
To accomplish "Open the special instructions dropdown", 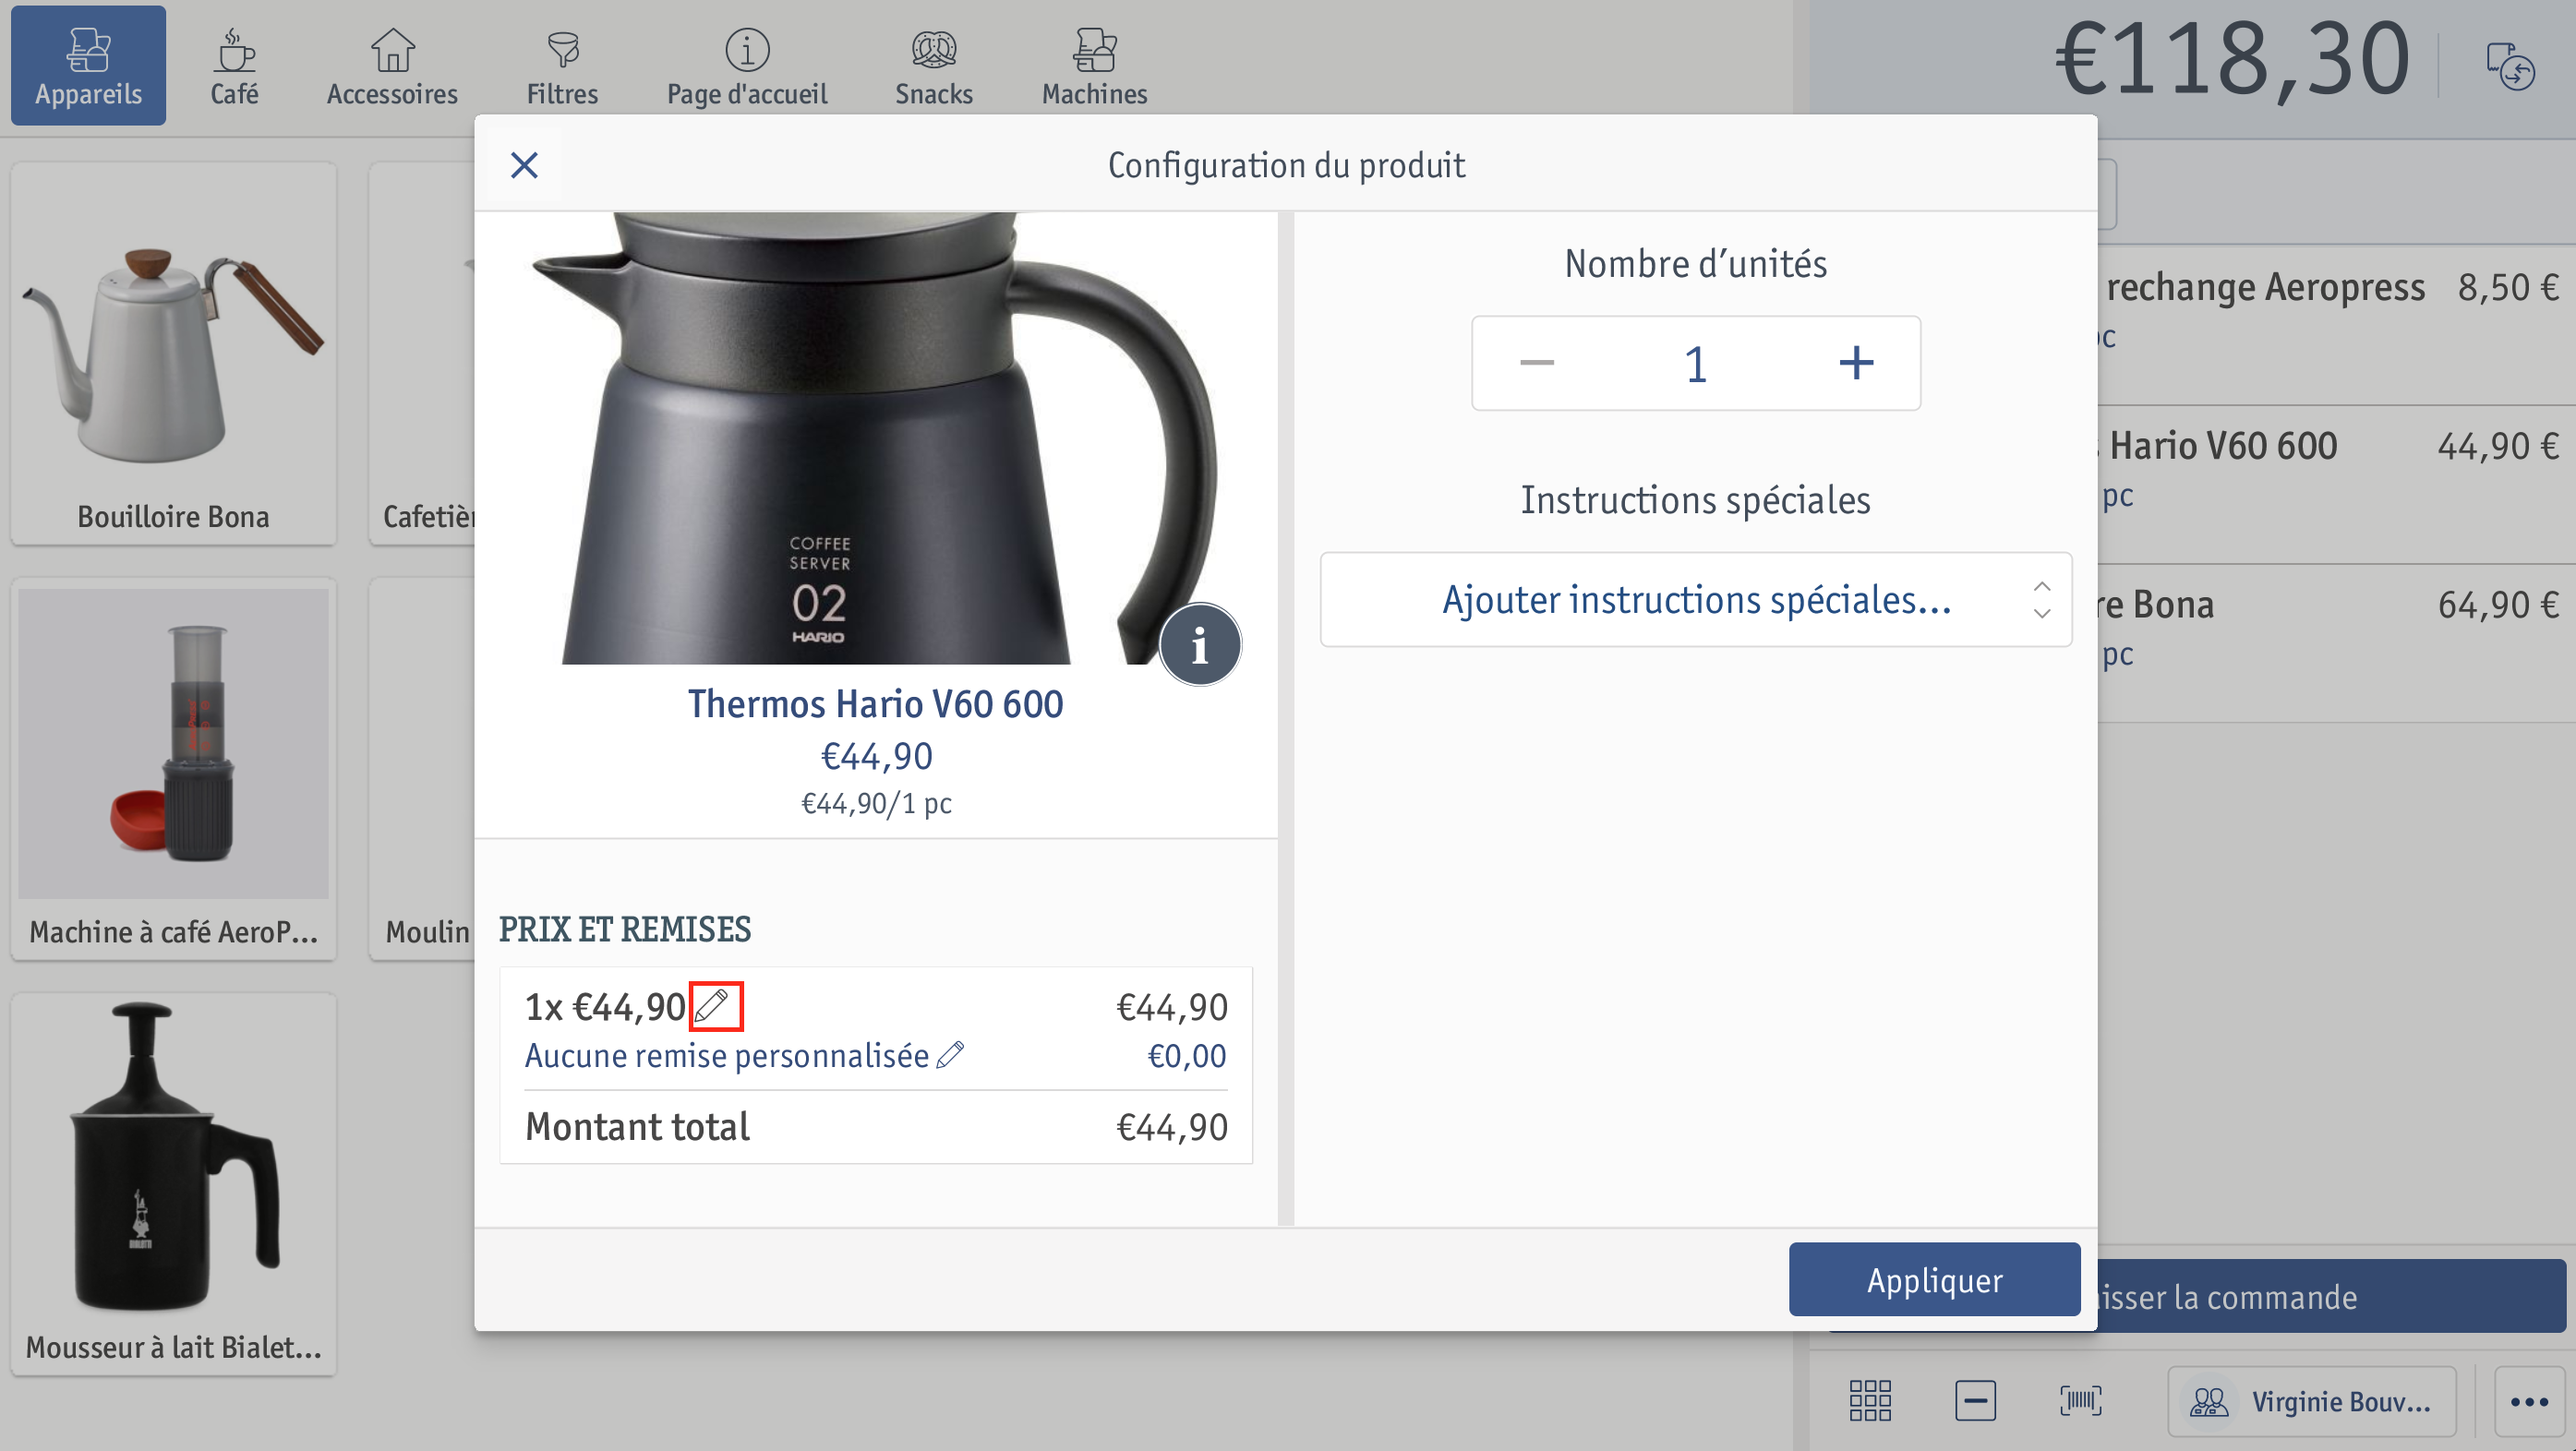I will [x=1696, y=599].
